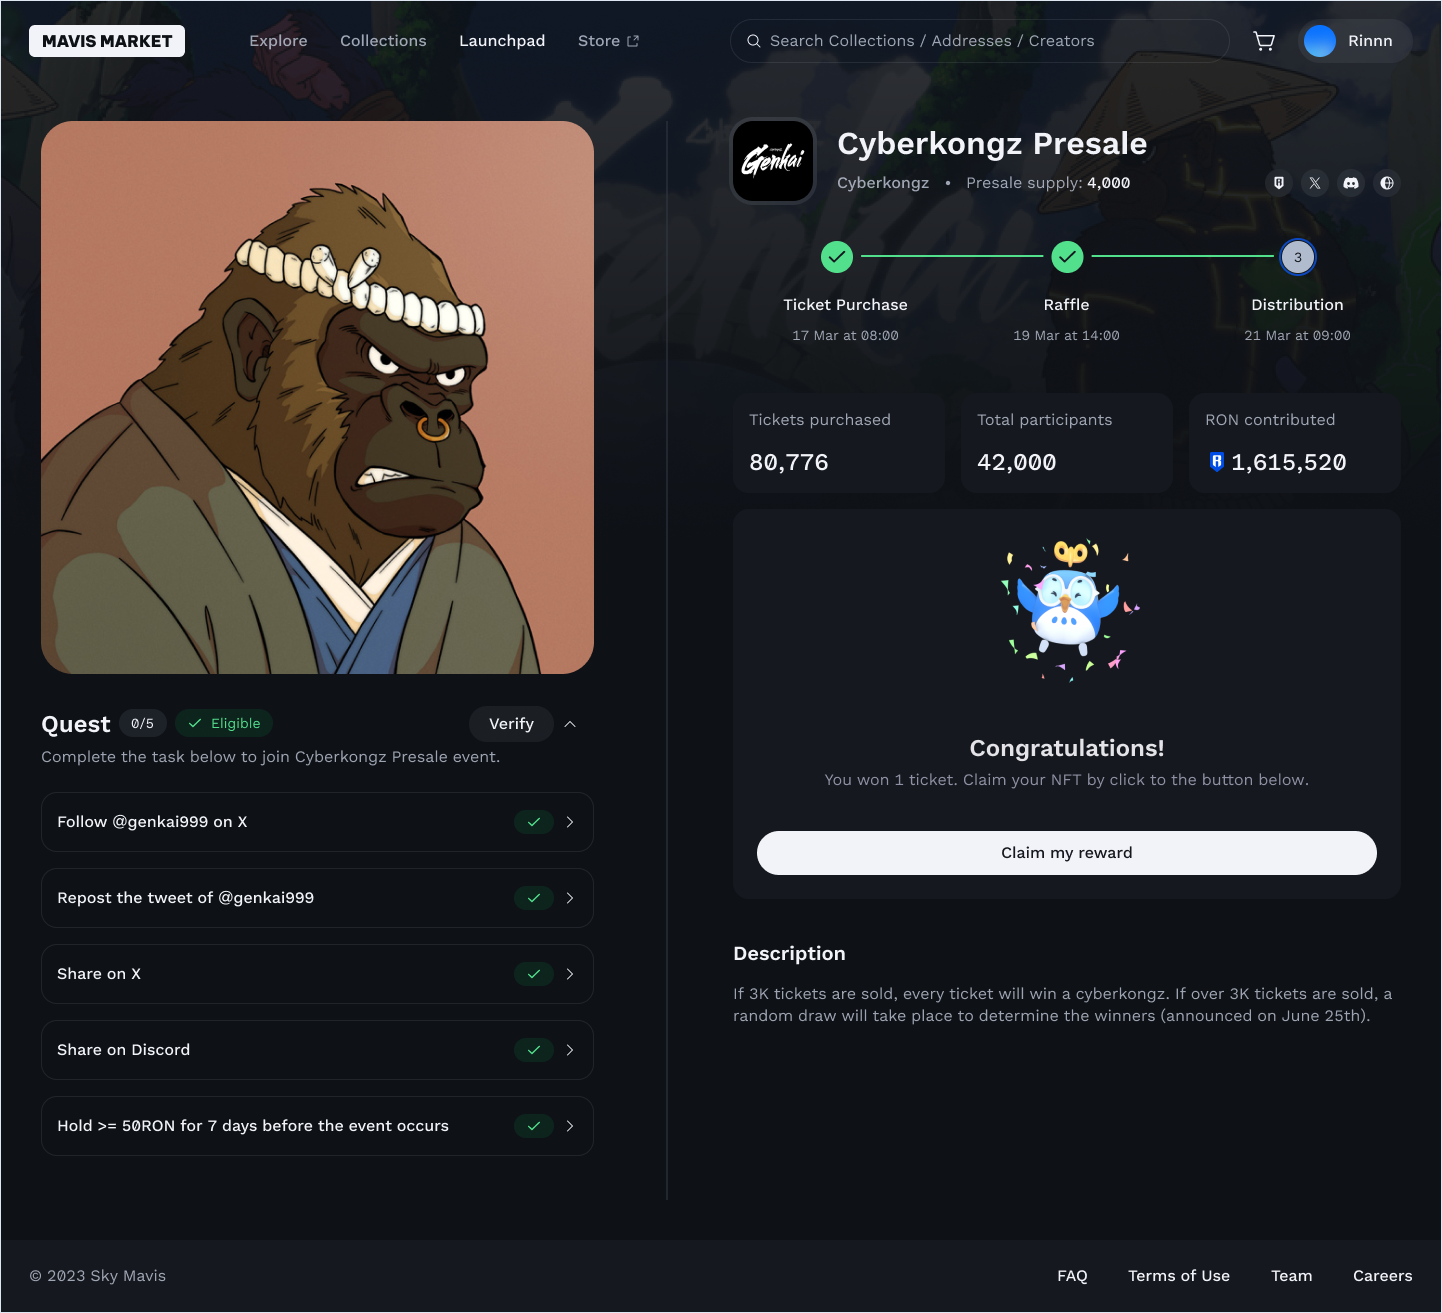Click the Verify quest button
Image resolution: width=1442 pixels, height=1313 pixels.
point(511,724)
